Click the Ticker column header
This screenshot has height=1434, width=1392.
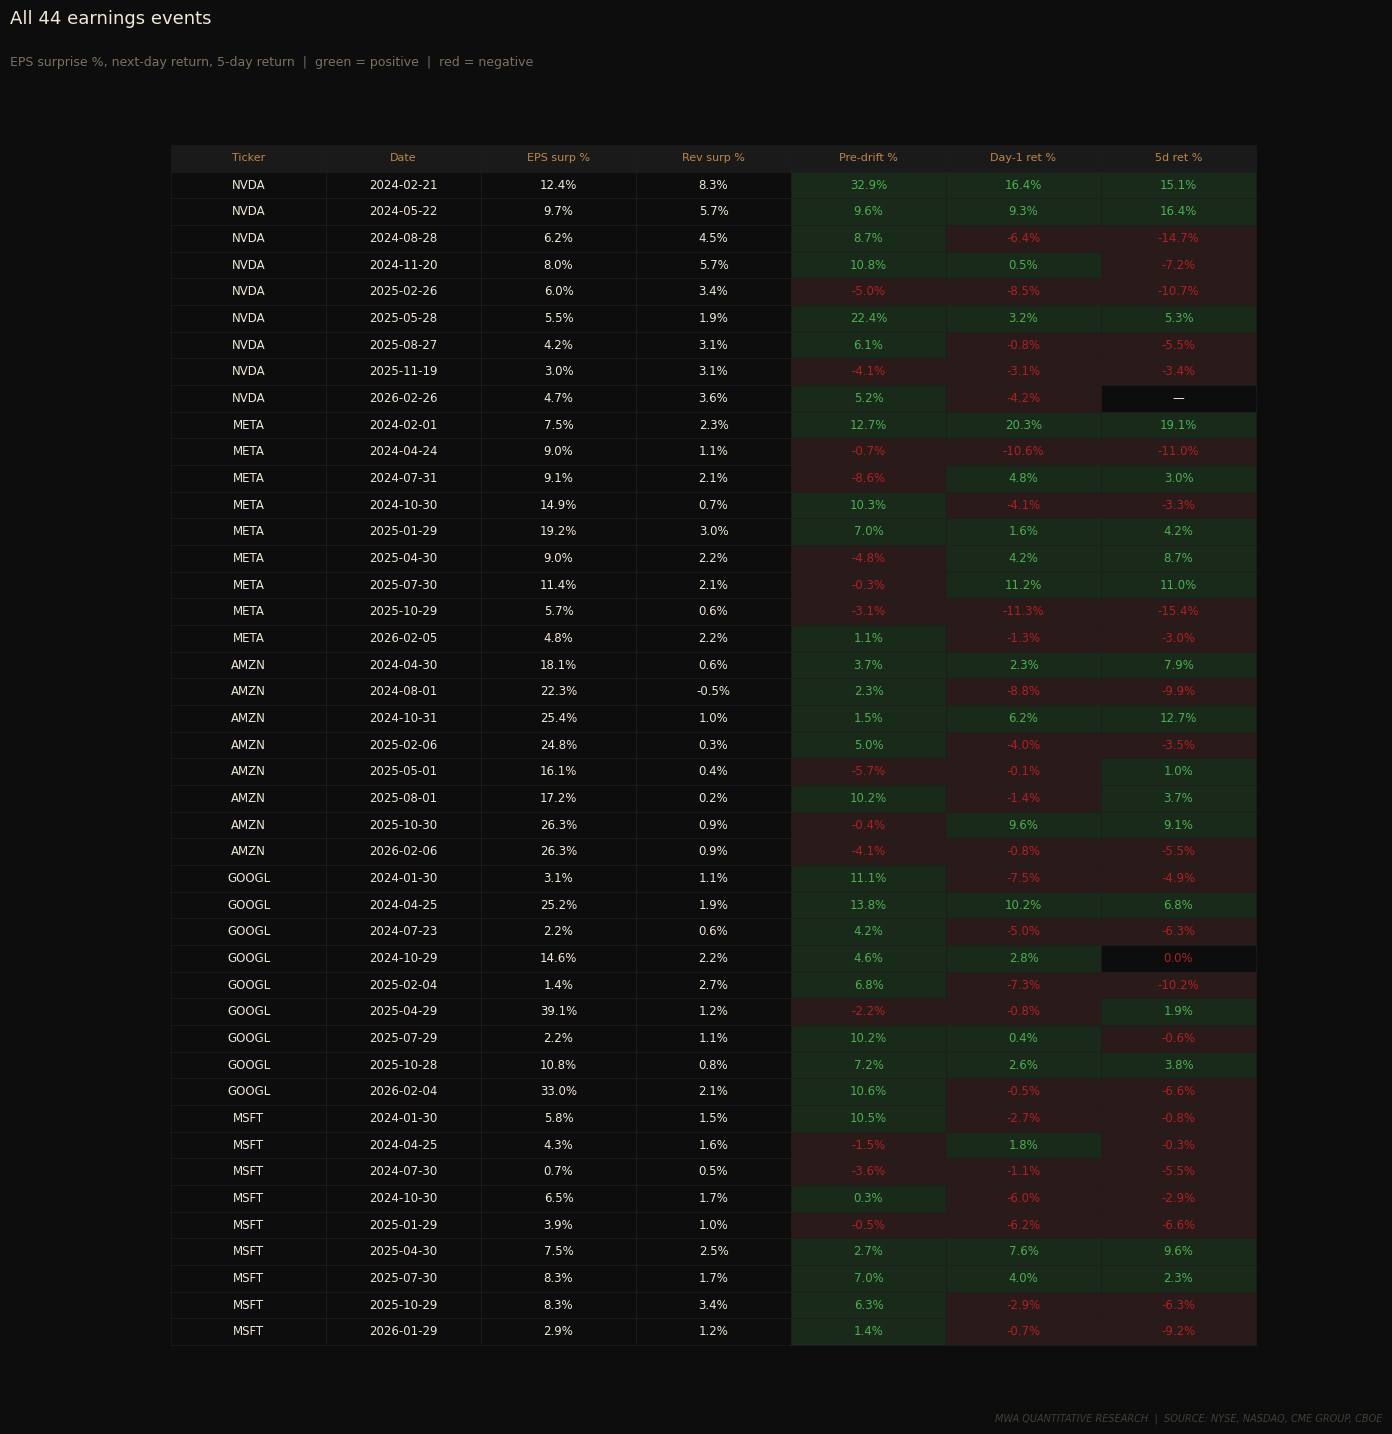tap(248, 158)
